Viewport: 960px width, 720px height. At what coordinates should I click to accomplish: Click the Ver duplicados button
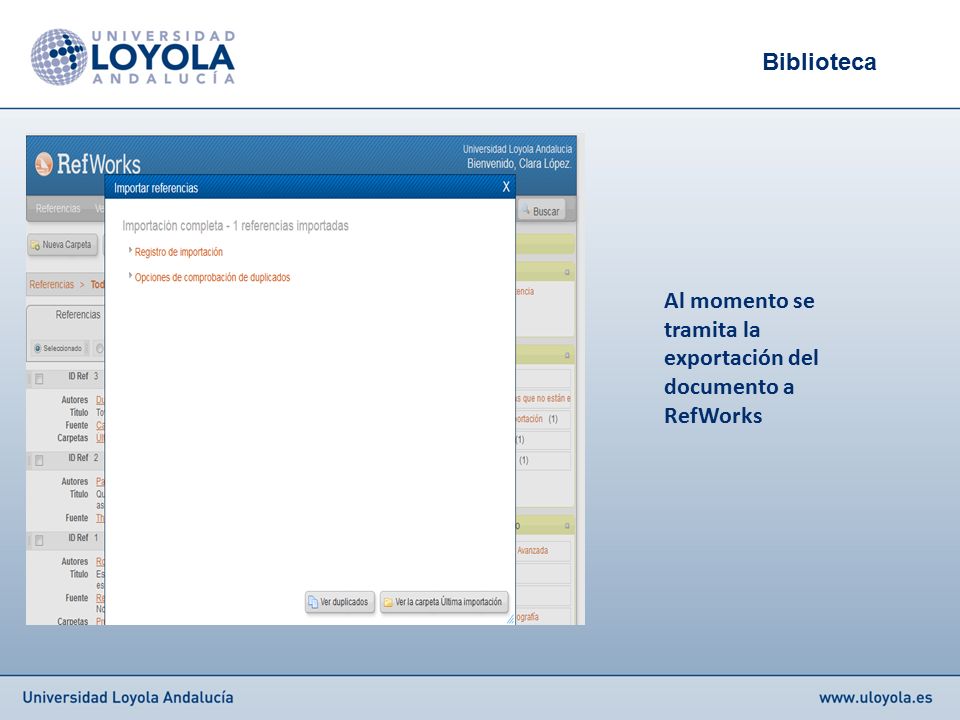tap(340, 602)
